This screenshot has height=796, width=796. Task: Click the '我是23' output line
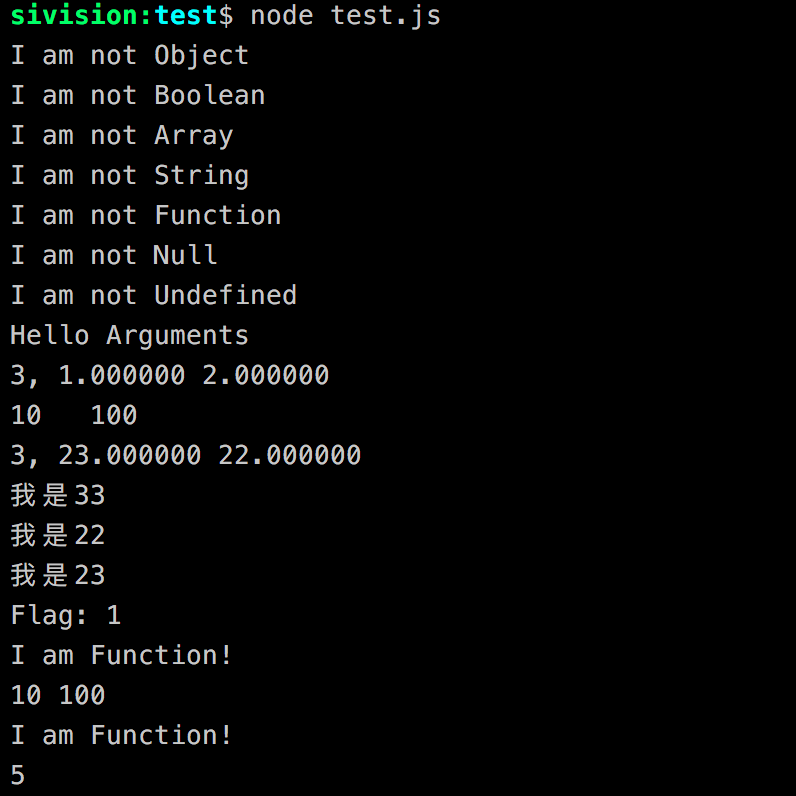pyautogui.click(x=58, y=576)
